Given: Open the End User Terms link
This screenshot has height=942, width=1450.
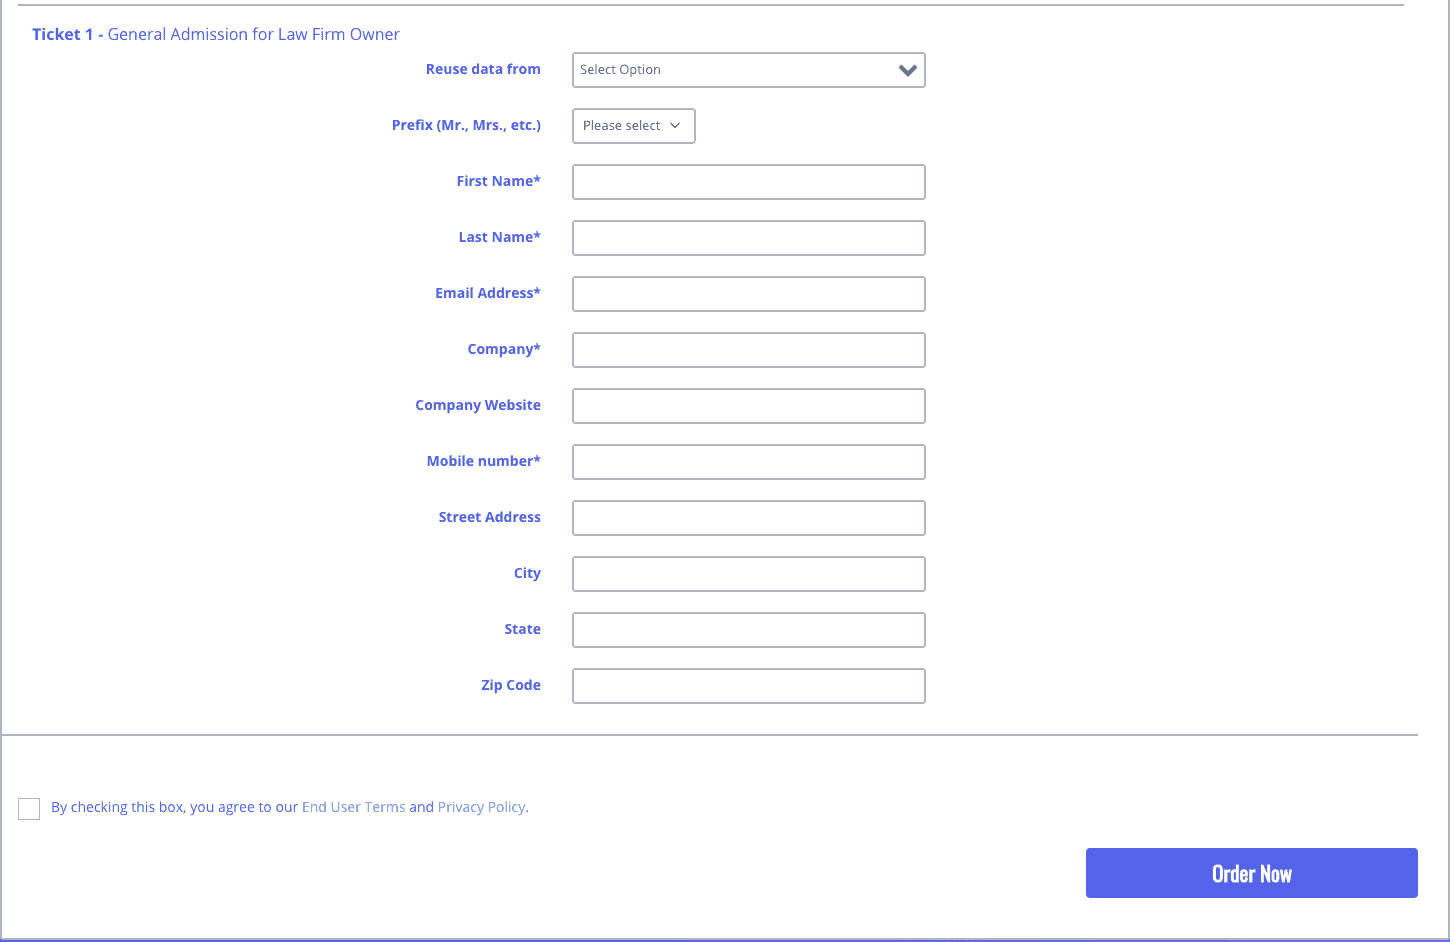Looking at the screenshot, I should pyautogui.click(x=353, y=807).
